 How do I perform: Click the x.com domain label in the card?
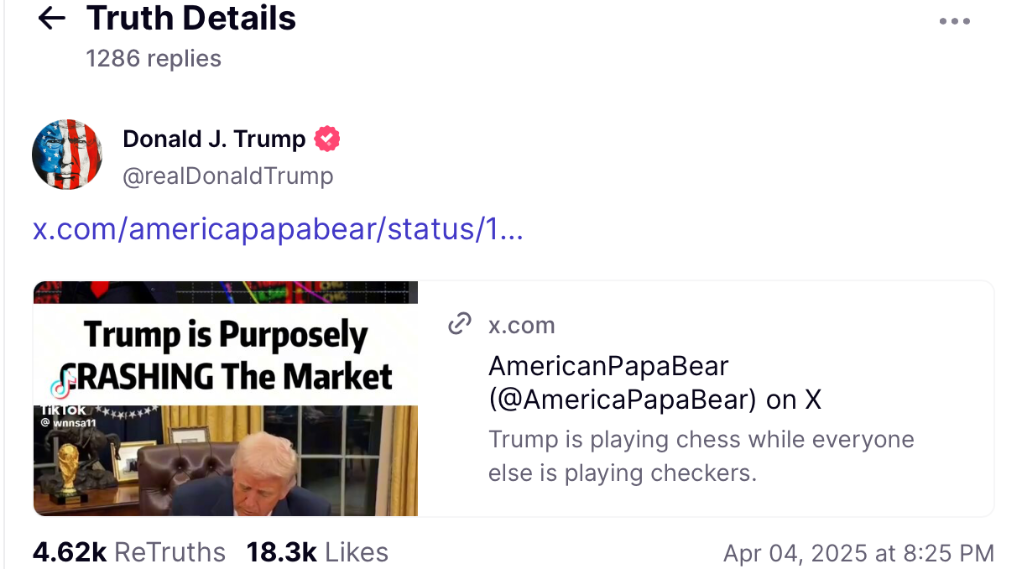click(x=521, y=325)
